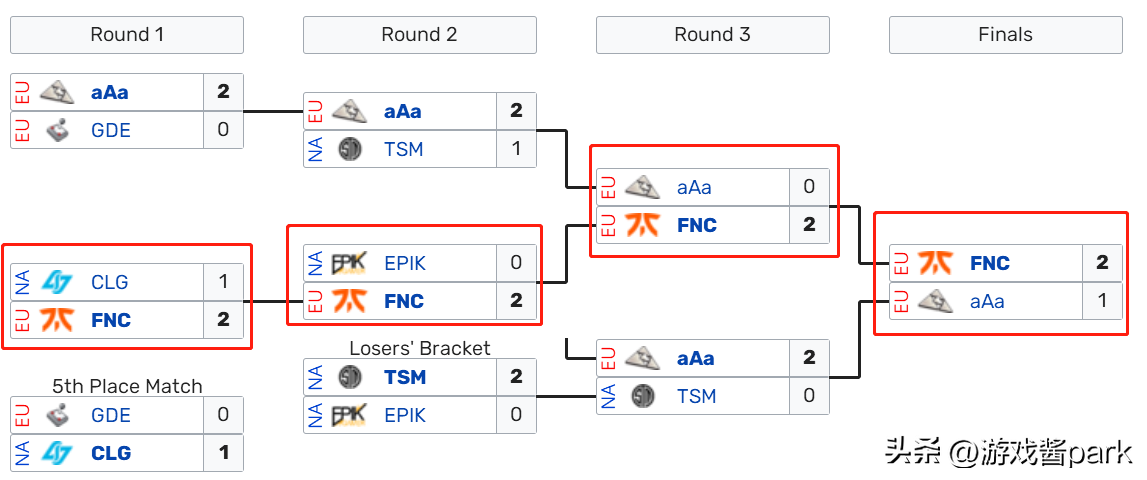
Task: Select the Round 3 header
Action: click(x=712, y=34)
